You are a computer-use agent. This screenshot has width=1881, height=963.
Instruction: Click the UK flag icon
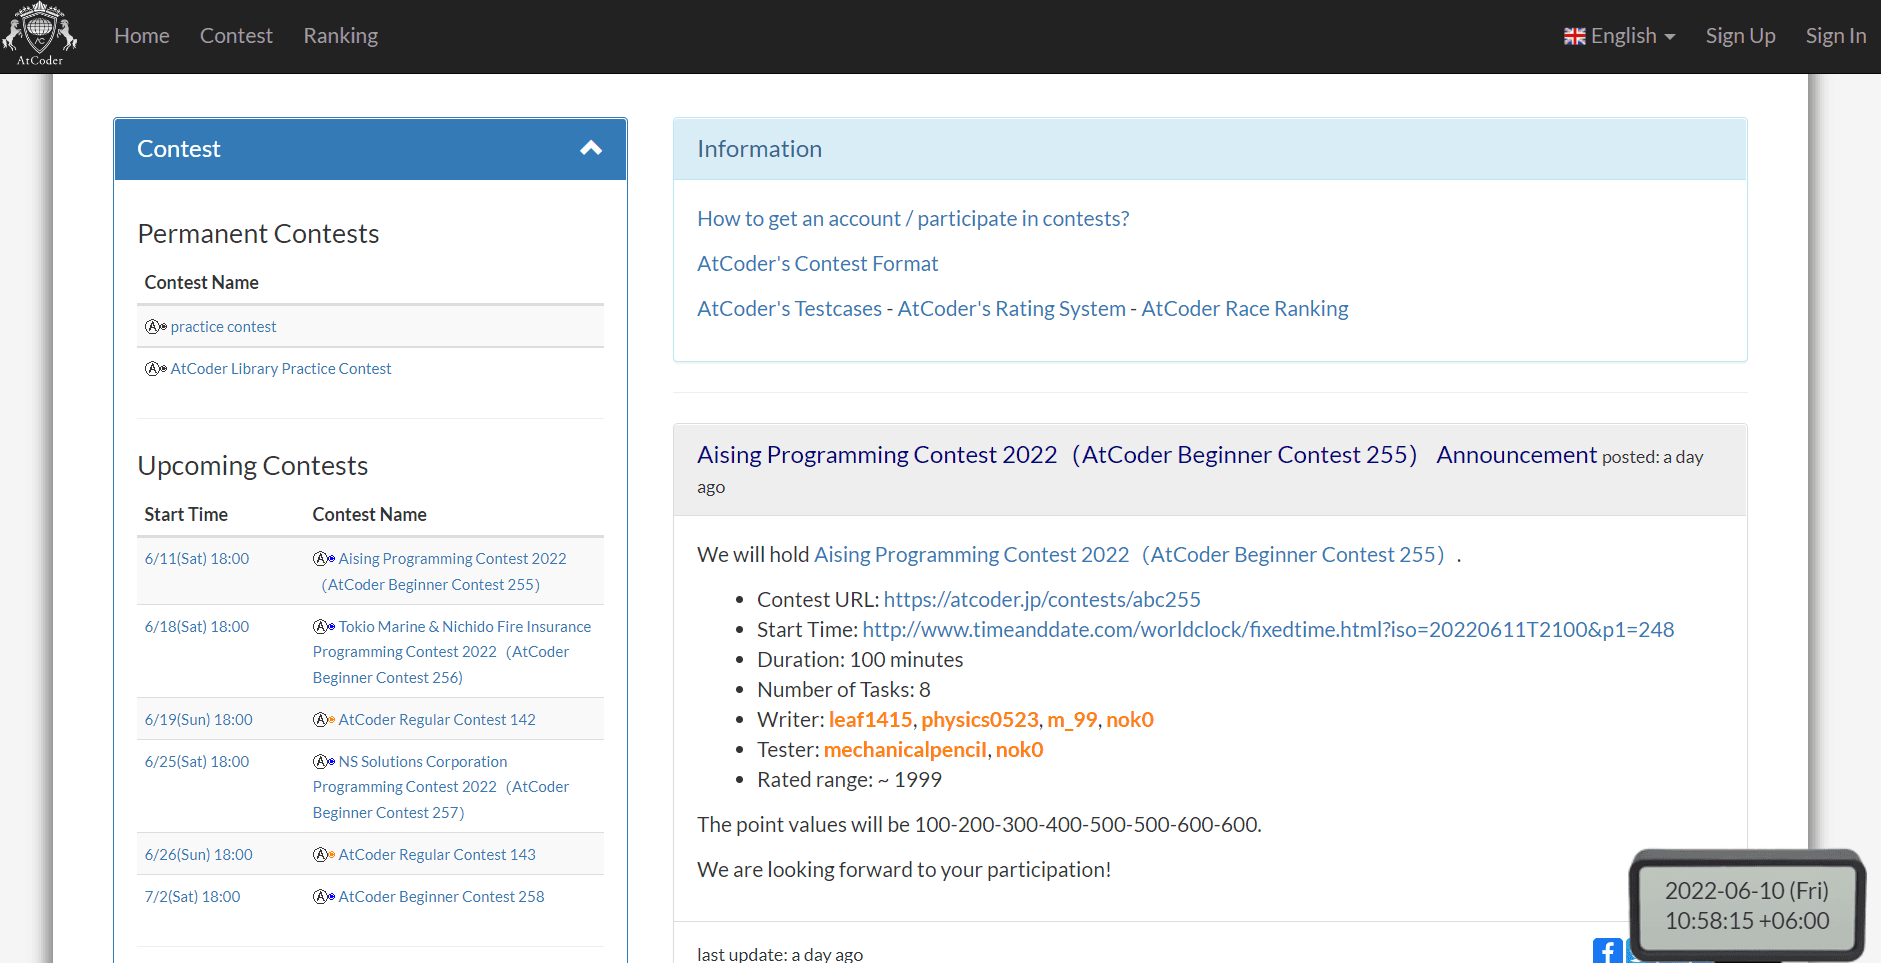tap(1575, 36)
